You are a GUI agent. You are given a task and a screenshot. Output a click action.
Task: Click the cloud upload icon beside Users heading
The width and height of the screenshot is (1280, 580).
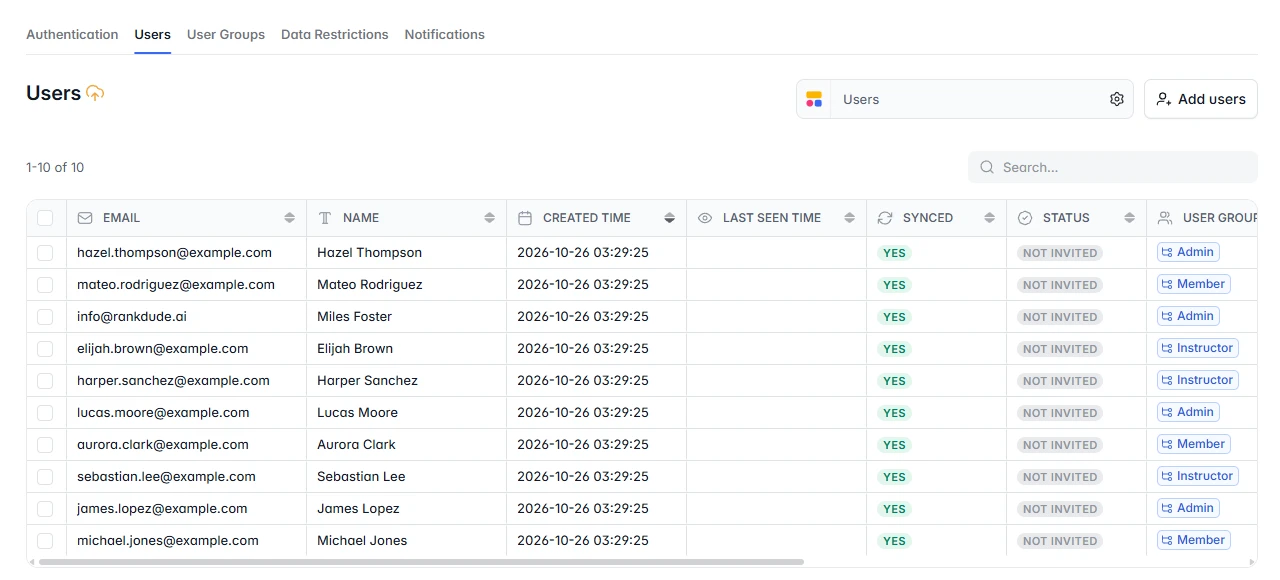coord(95,93)
